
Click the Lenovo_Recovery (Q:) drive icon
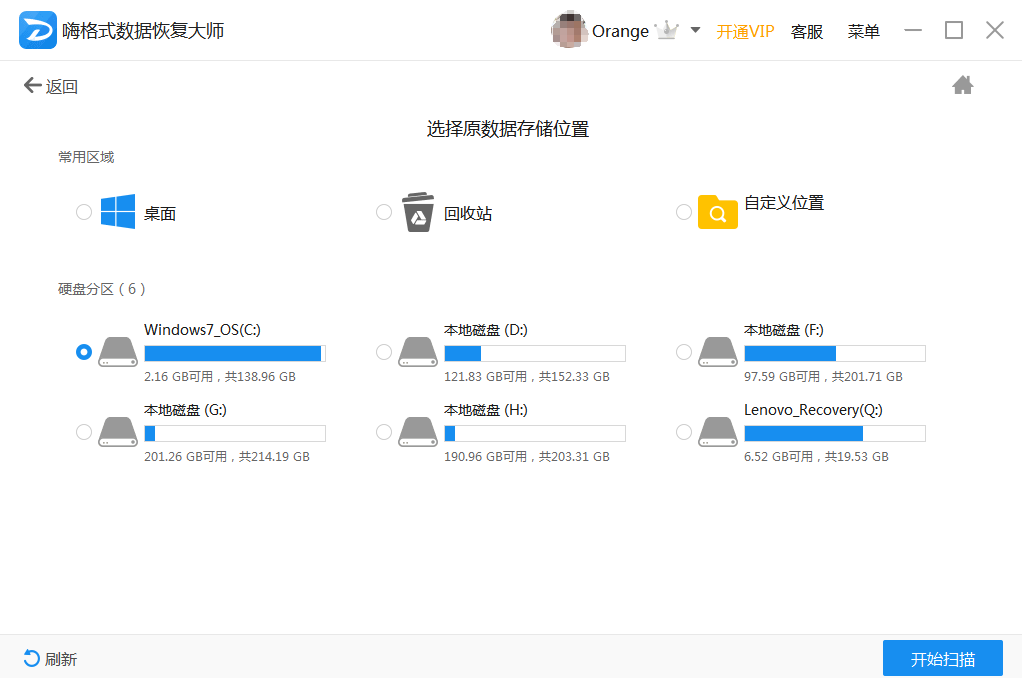point(718,431)
